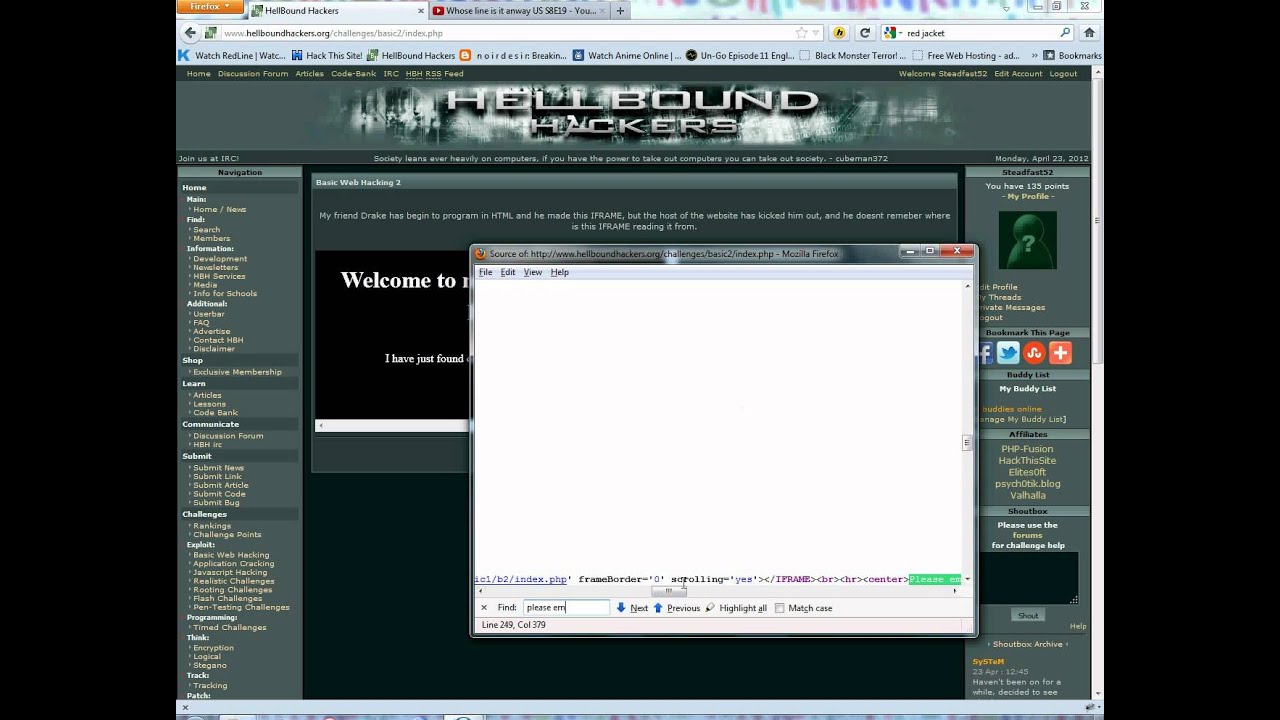Close the find bar with X icon
This screenshot has height=720, width=1280.
[484, 607]
